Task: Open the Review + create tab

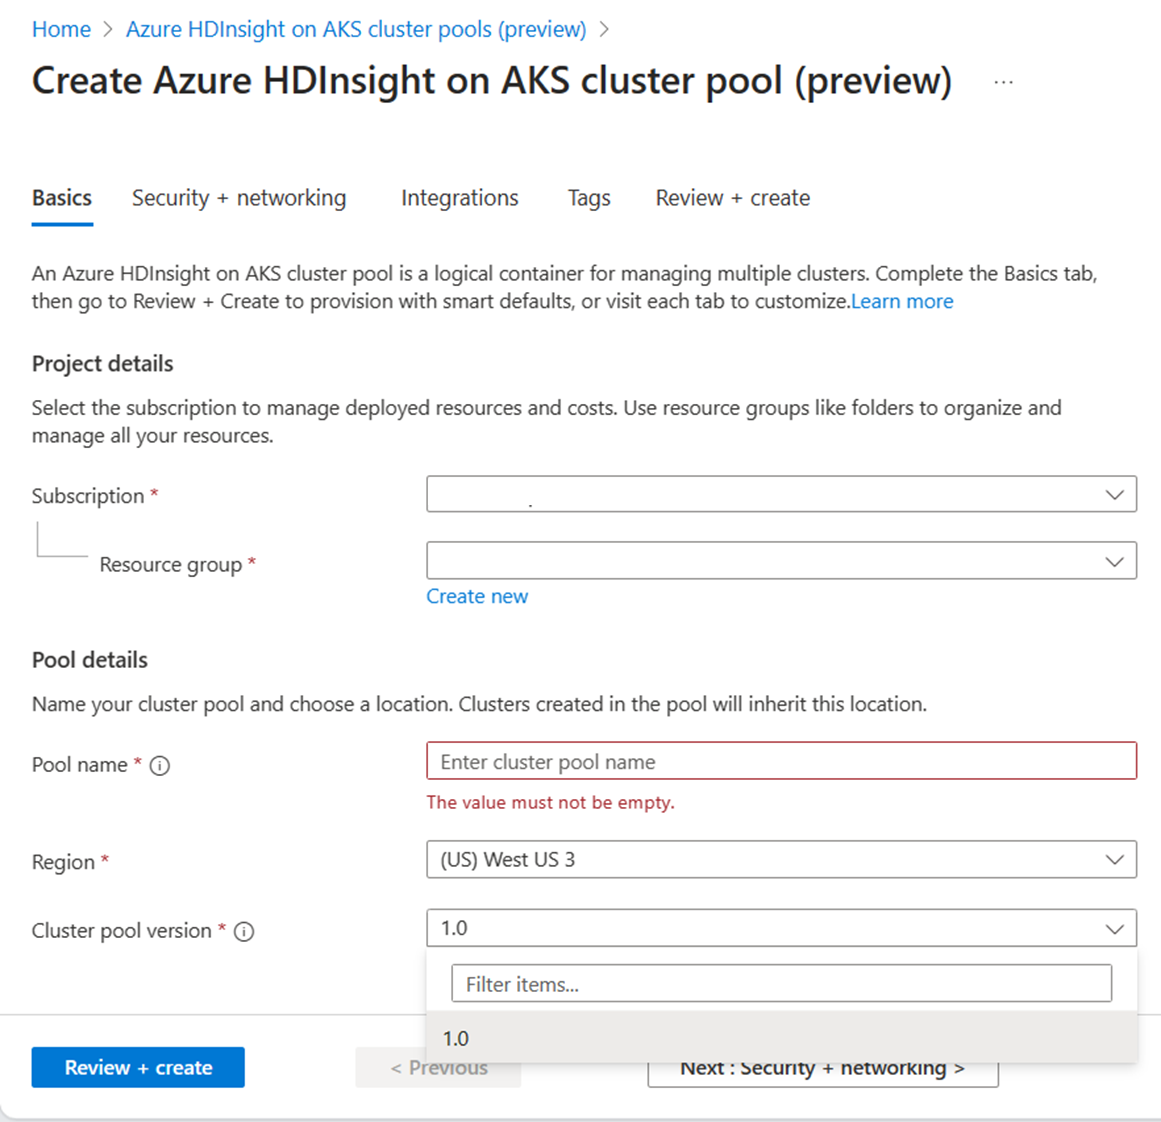Action: point(732,198)
